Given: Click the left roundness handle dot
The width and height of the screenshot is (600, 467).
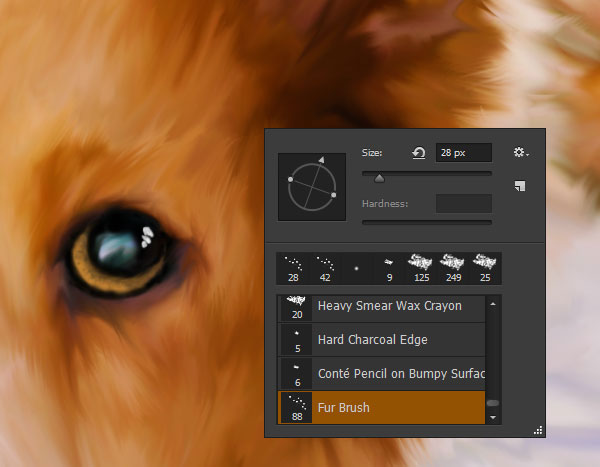Looking at the screenshot, I should click(290, 179).
